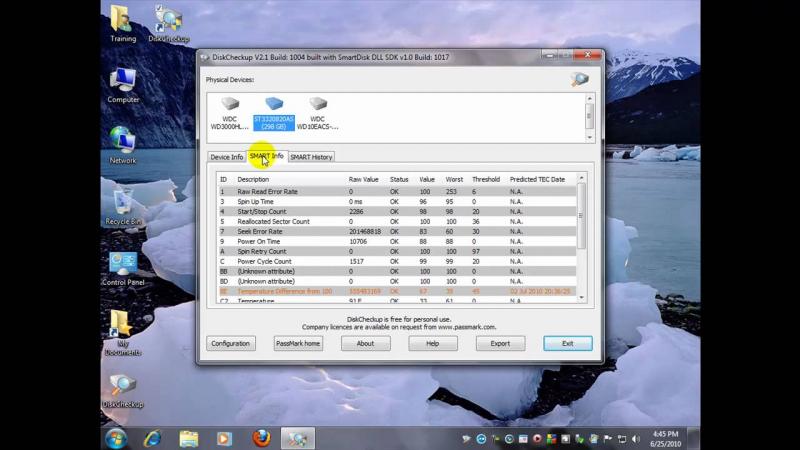Click the raw value 201468818
800x450 pixels.
(x=365, y=232)
